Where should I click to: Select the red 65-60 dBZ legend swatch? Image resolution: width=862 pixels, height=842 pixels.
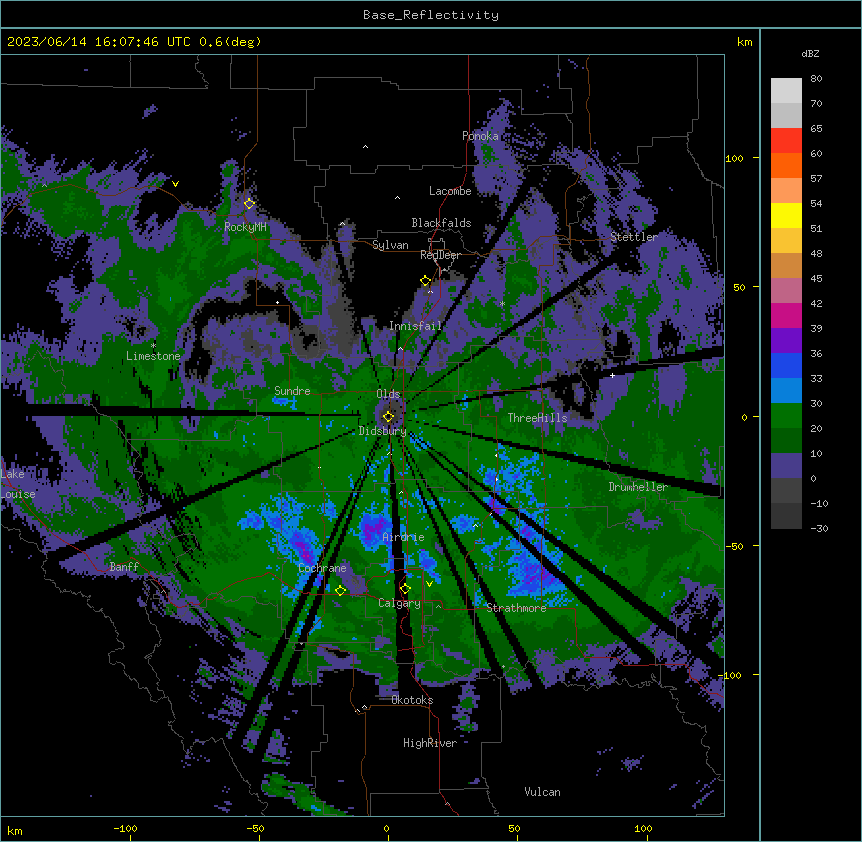coord(786,141)
